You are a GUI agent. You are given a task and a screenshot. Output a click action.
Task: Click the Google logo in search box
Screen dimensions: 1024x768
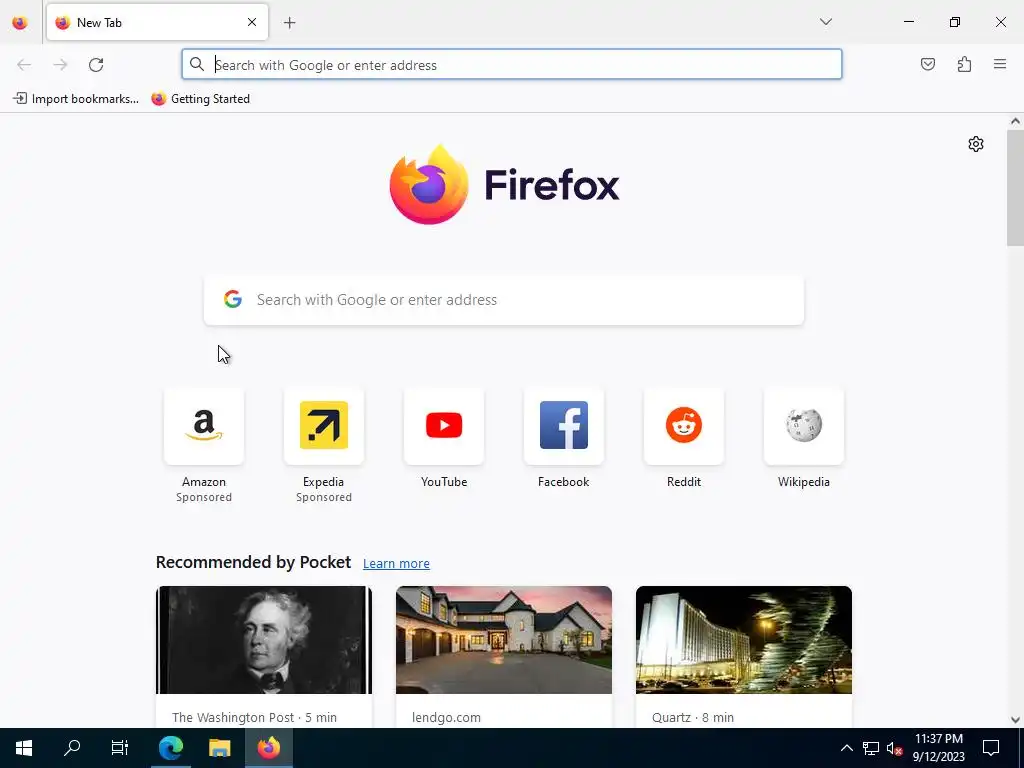[232, 299]
